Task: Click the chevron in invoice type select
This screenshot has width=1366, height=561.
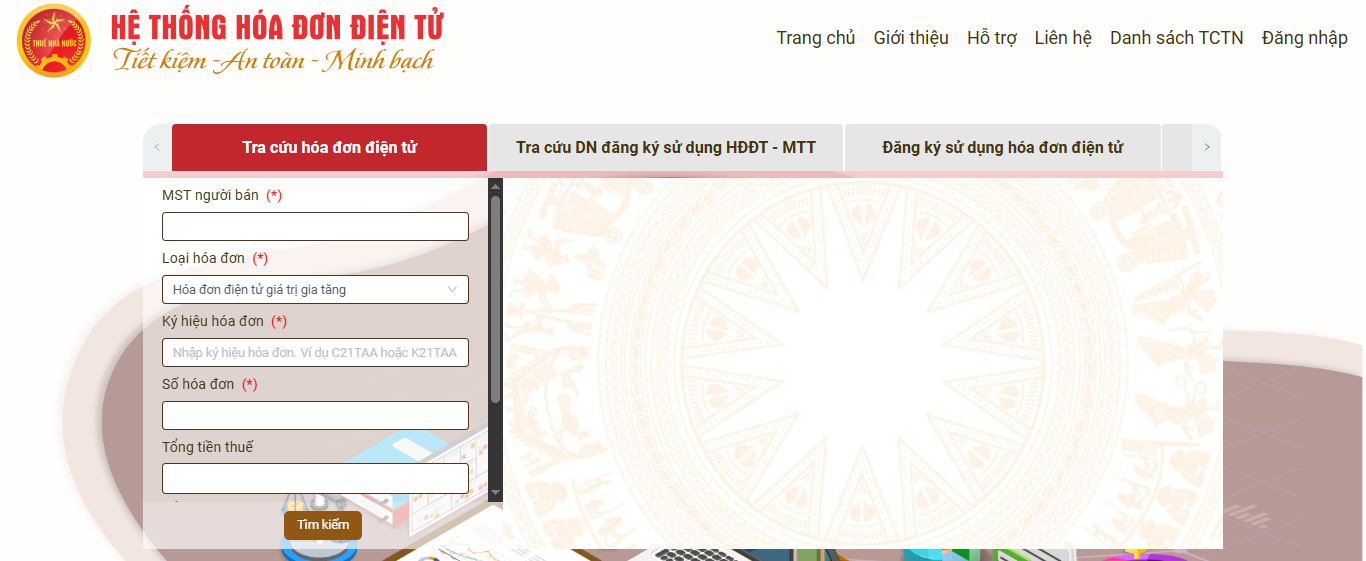Action: (x=452, y=290)
